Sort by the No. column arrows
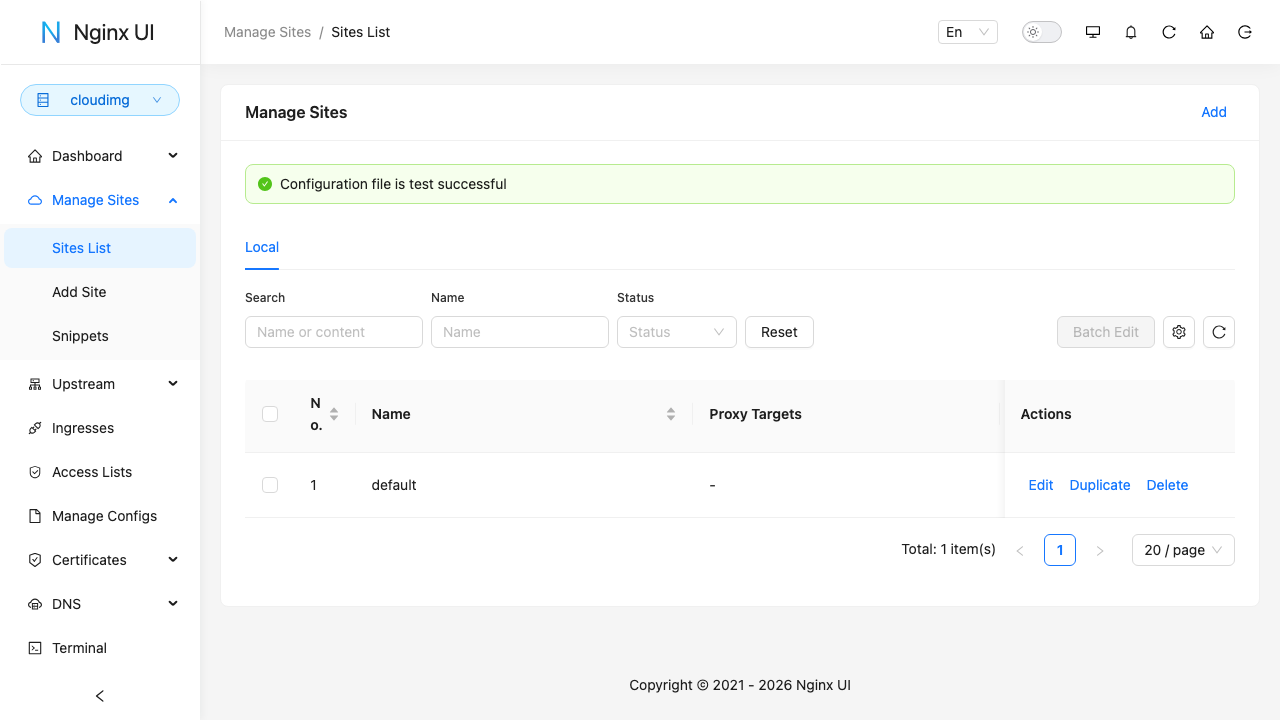 [x=334, y=414]
